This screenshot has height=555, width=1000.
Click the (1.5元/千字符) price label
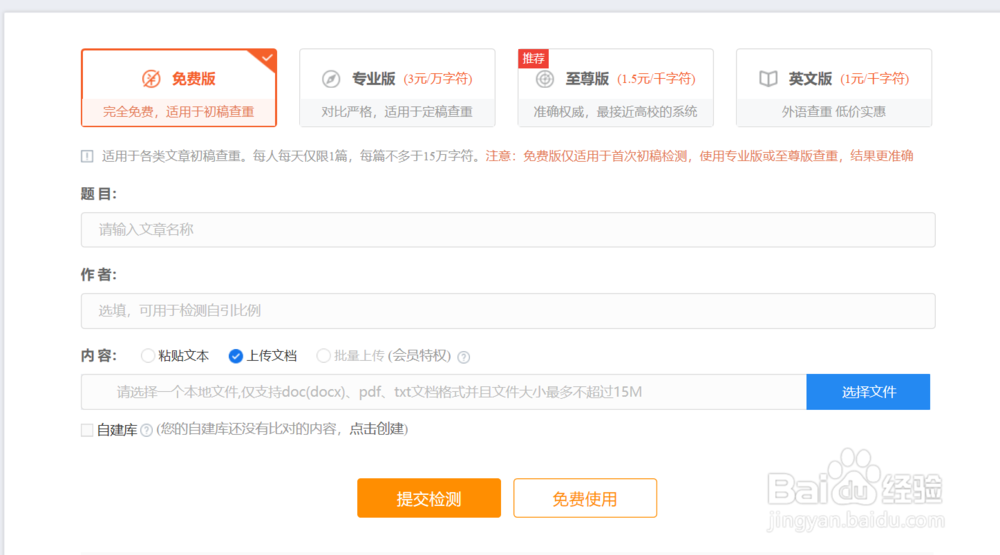(656, 78)
